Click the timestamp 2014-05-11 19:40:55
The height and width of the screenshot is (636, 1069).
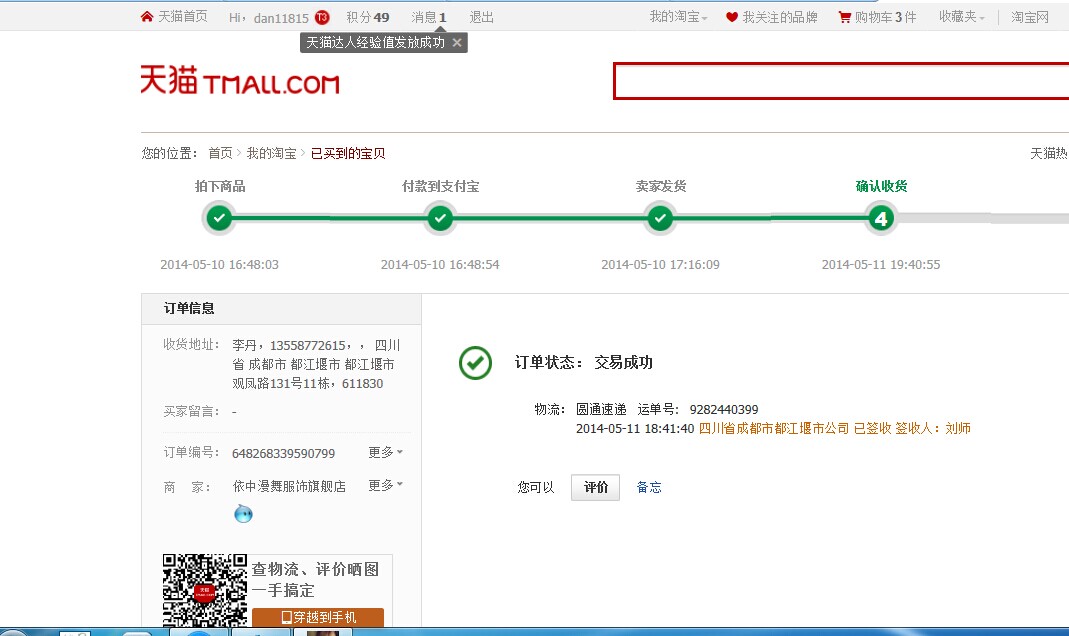(881, 264)
